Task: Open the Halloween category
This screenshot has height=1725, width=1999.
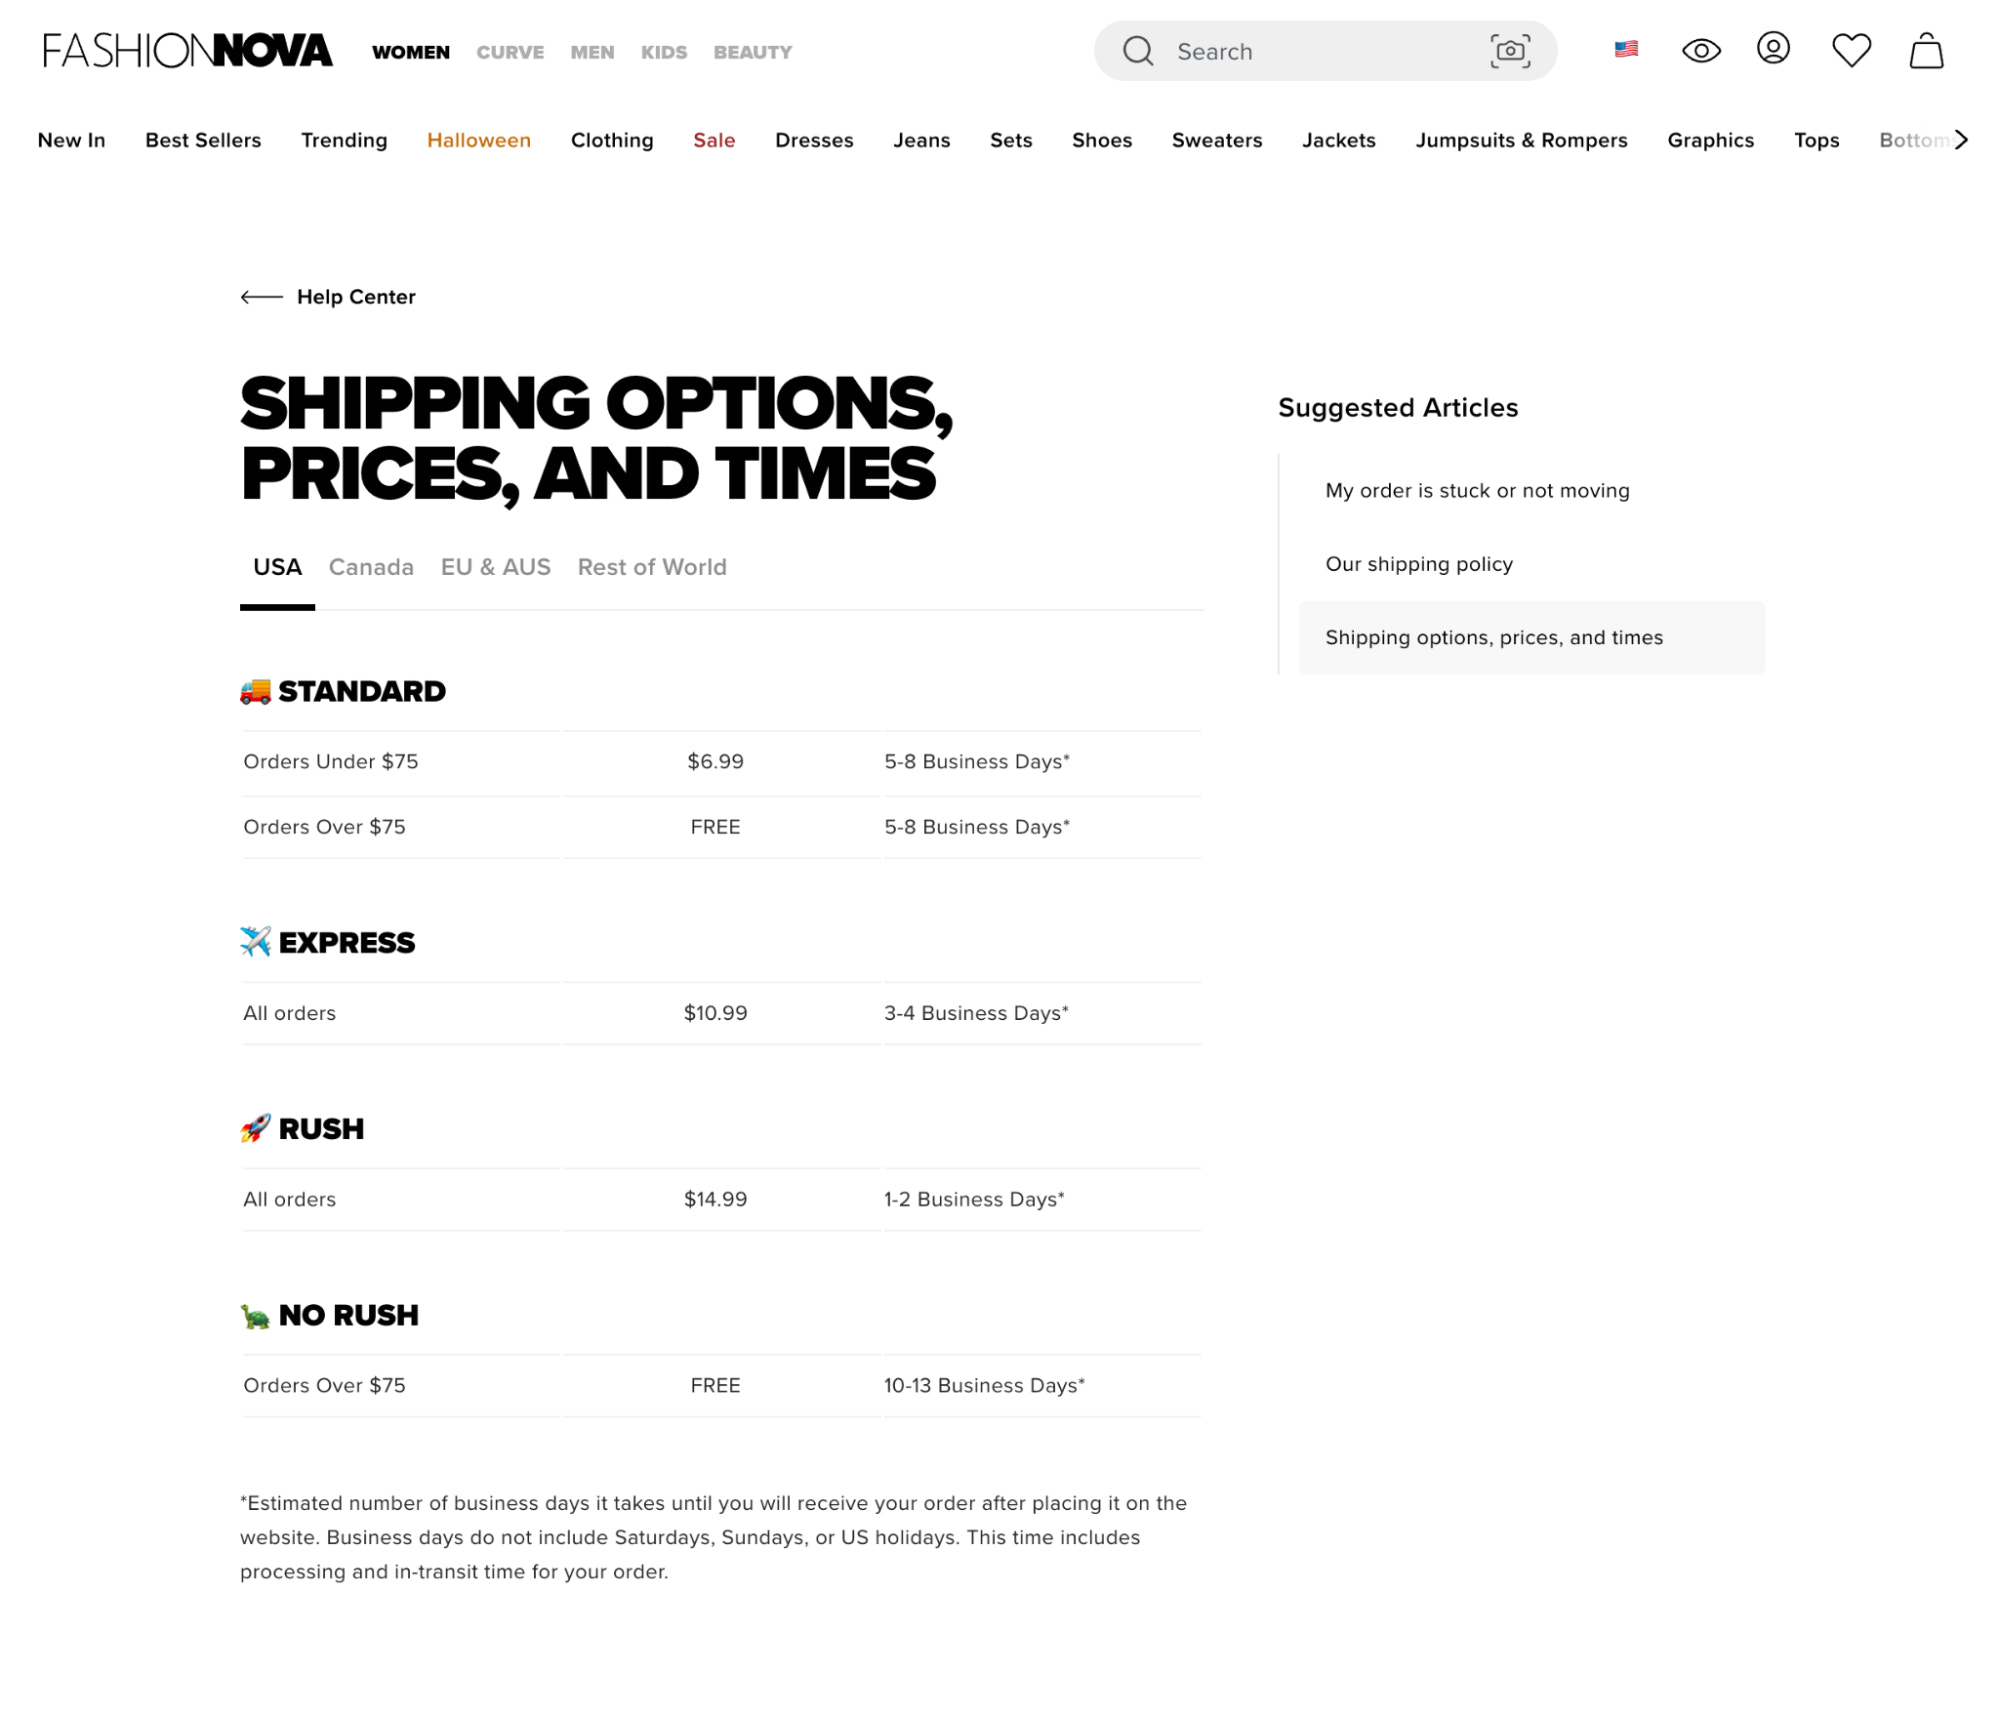Action: point(479,140)
